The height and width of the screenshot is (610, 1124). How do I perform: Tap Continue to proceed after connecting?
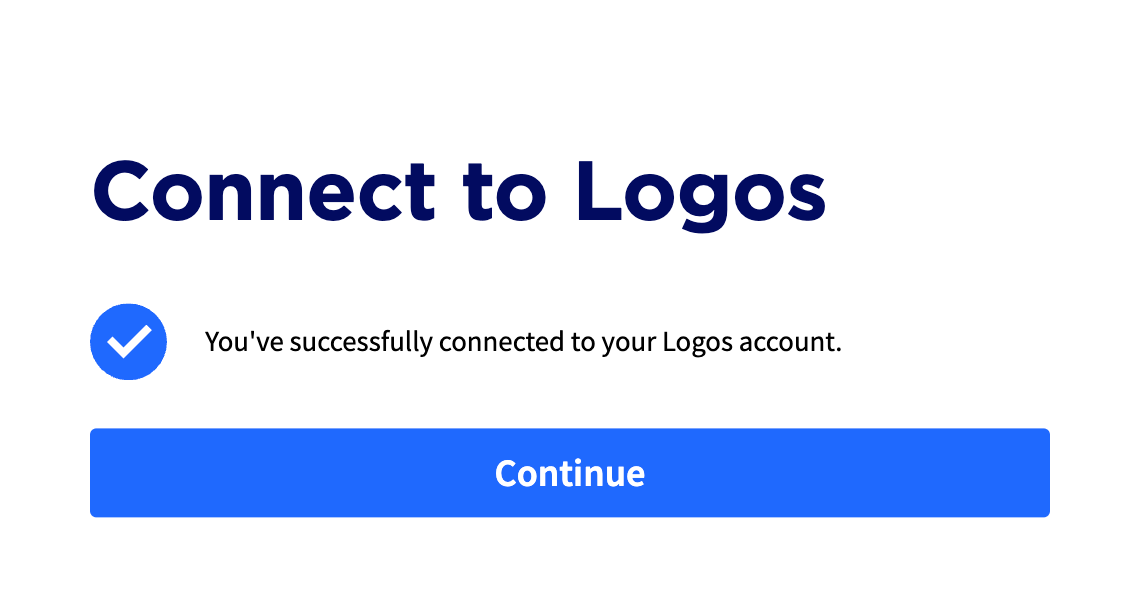(570, 472)
